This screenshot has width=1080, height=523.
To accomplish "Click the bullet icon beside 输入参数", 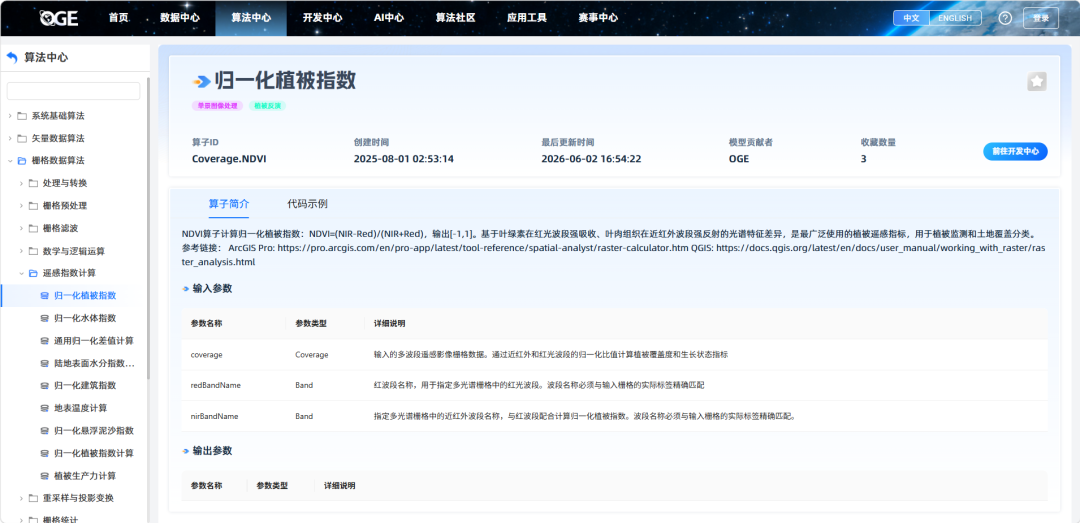I will click(x=186, y=289).
